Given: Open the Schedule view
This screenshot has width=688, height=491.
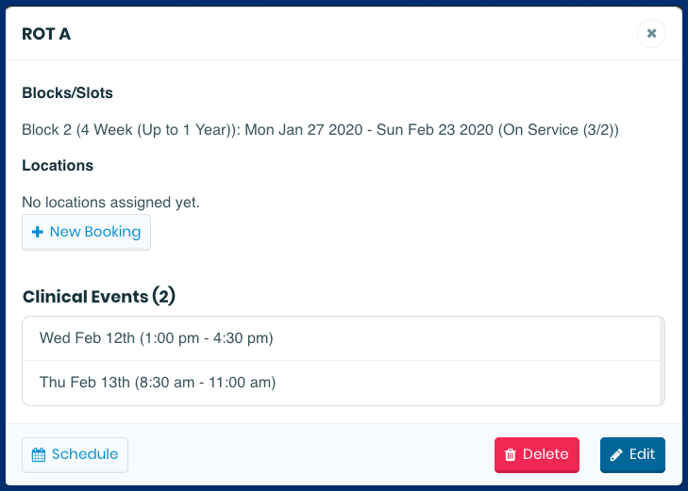Looking at the screenshot, I should (75, 455).
